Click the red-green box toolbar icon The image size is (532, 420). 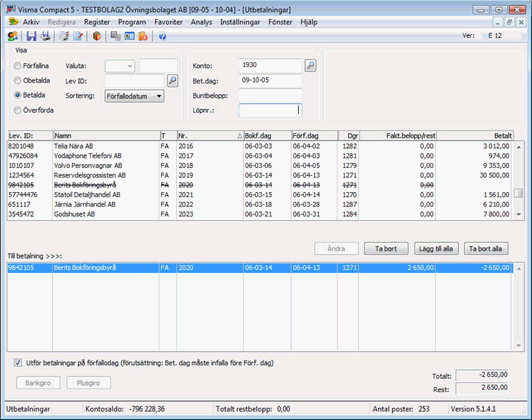[97, 36]
